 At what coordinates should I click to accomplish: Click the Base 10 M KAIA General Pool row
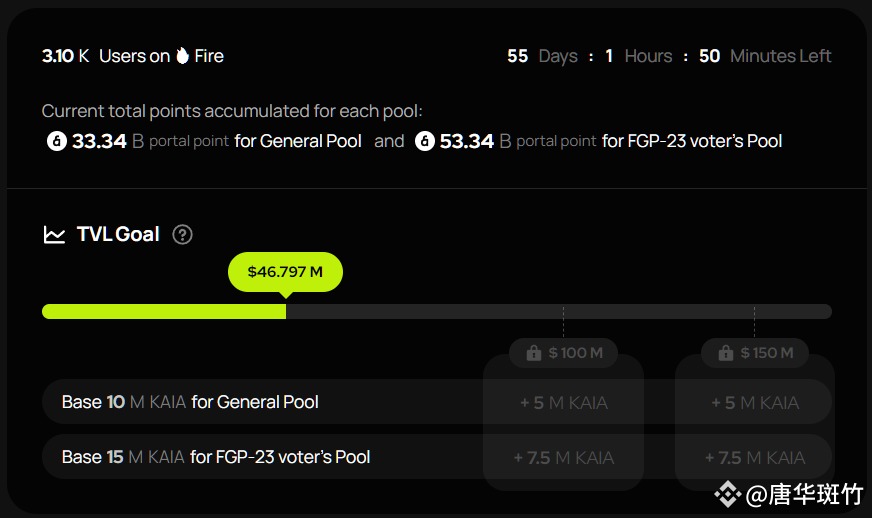(x=437, y=402)
